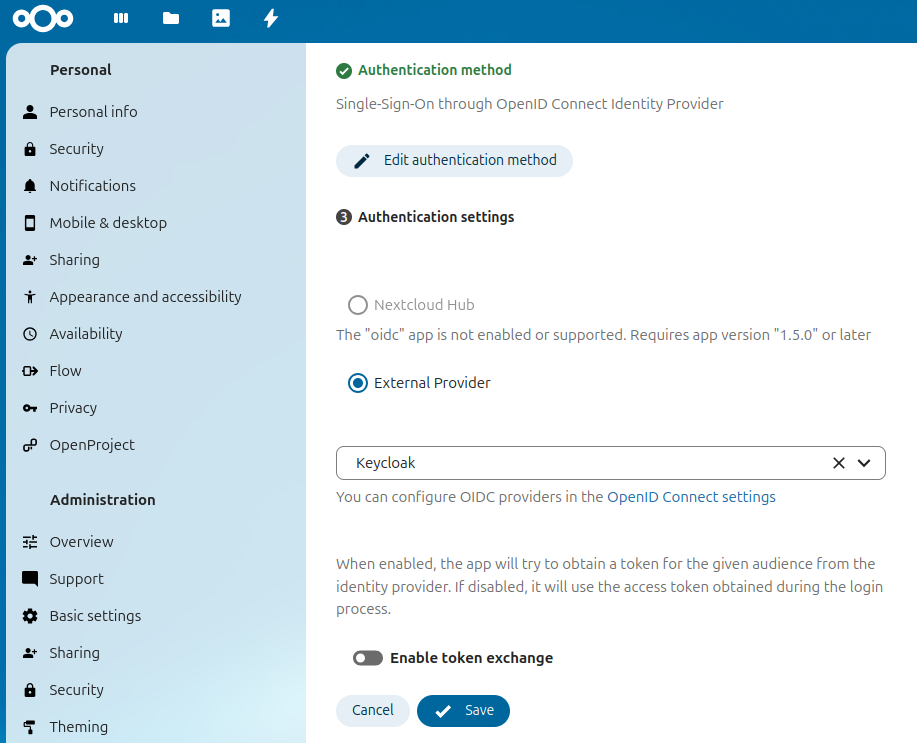Cancel the authentication settings changes

372,710
